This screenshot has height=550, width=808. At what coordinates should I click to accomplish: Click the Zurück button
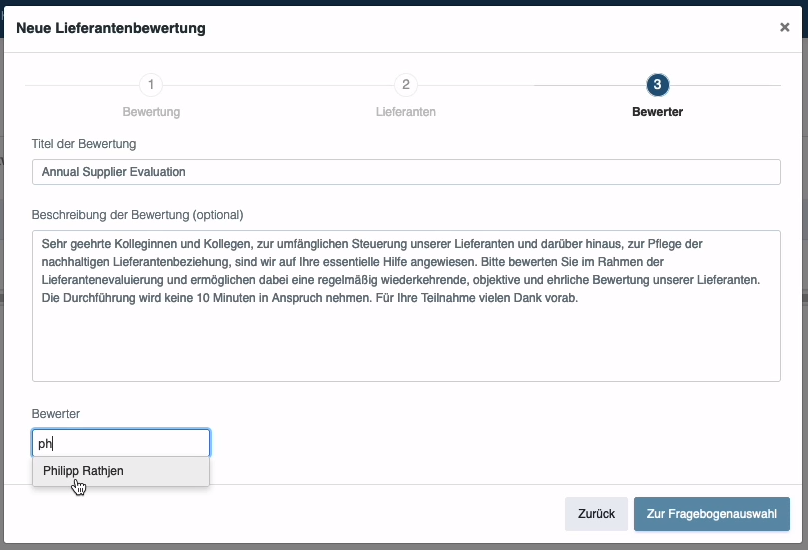click(596, 514)
